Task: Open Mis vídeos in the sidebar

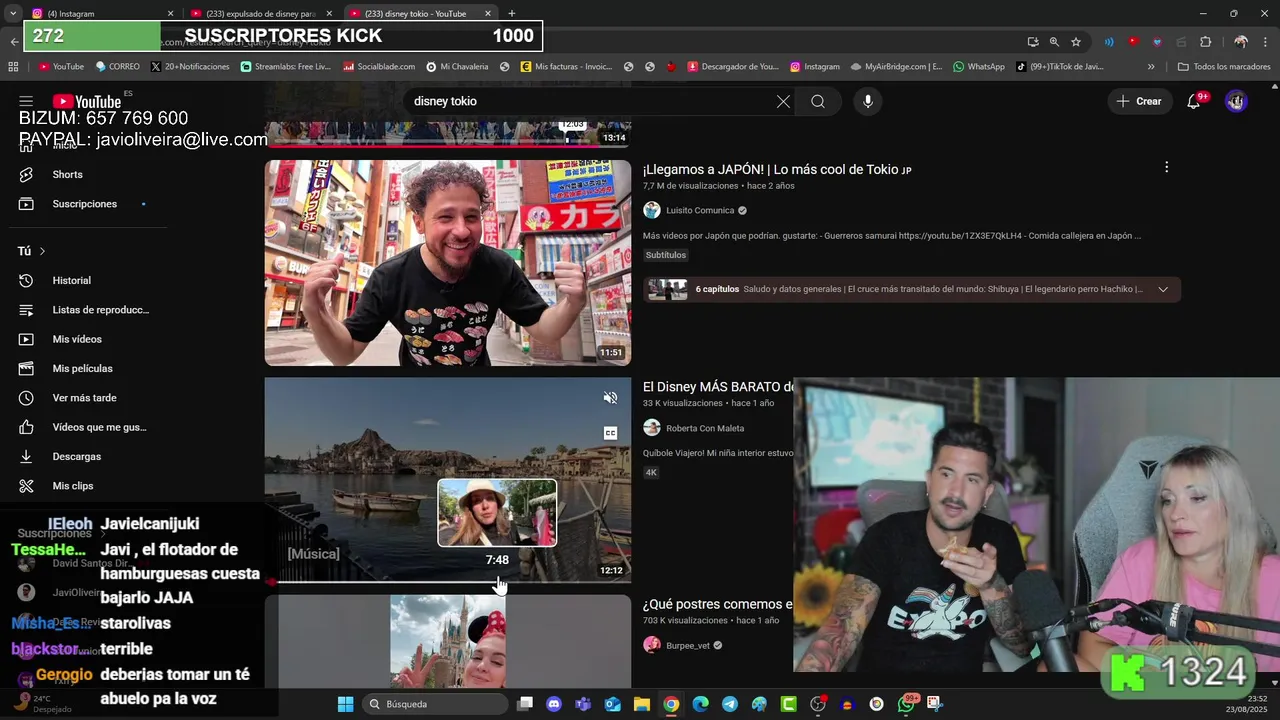Action: click(x=77, y=339)
